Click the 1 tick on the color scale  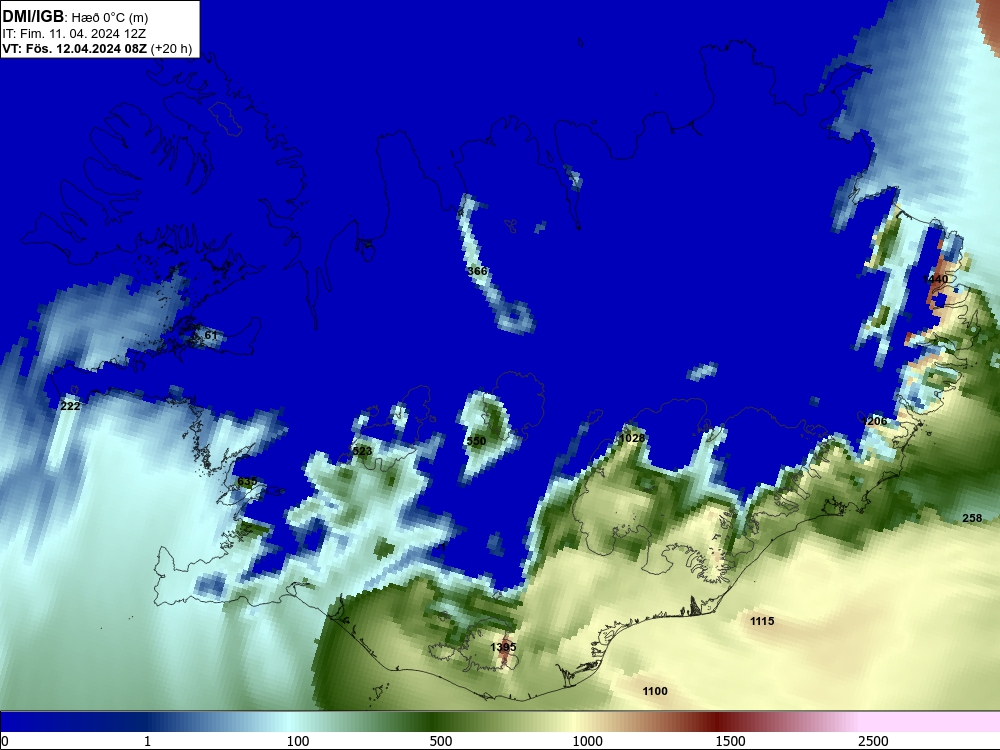pos(147,741)
